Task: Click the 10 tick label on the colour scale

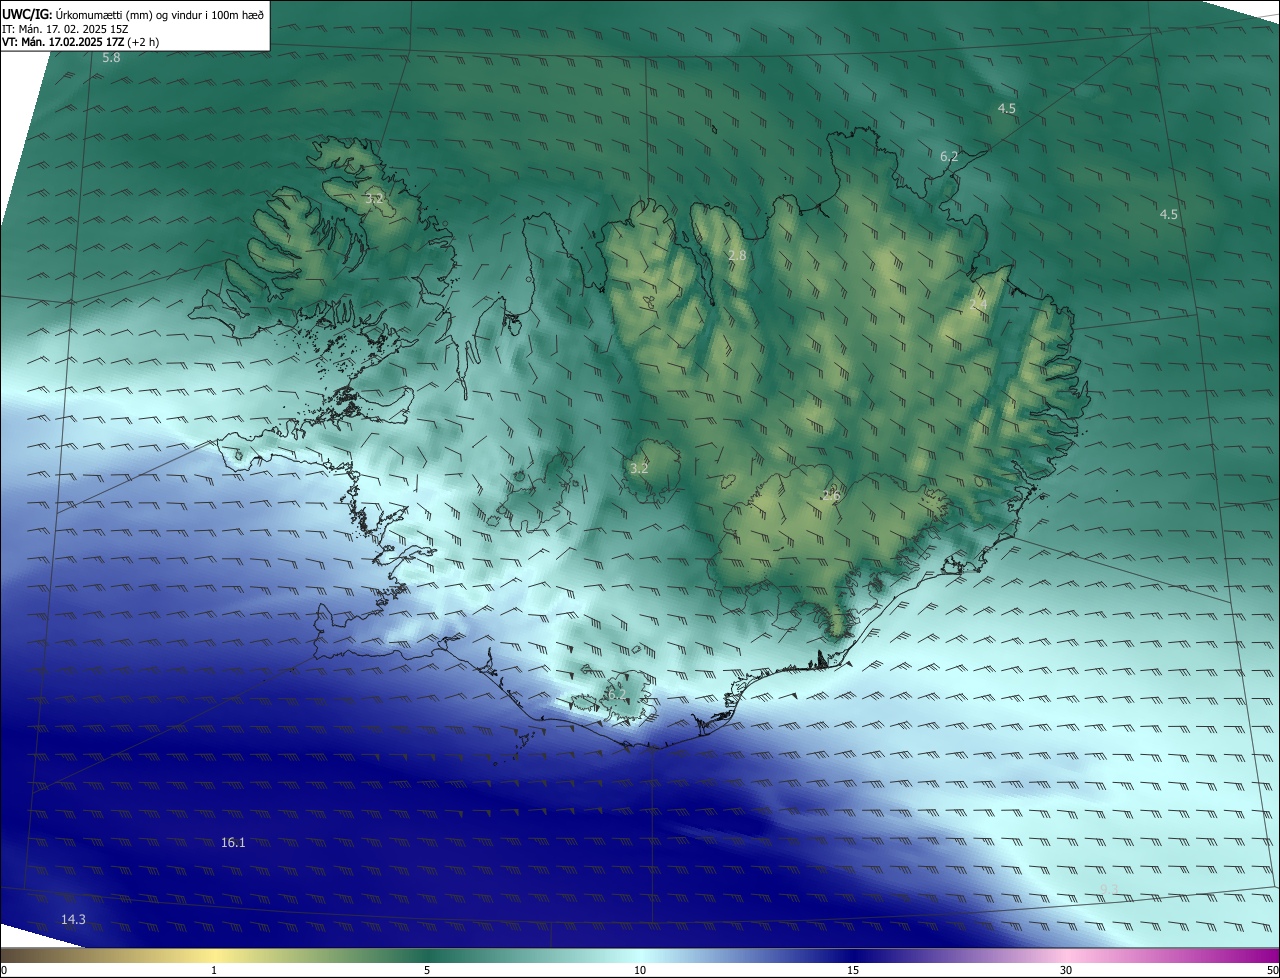Action: tap(640, 970)
